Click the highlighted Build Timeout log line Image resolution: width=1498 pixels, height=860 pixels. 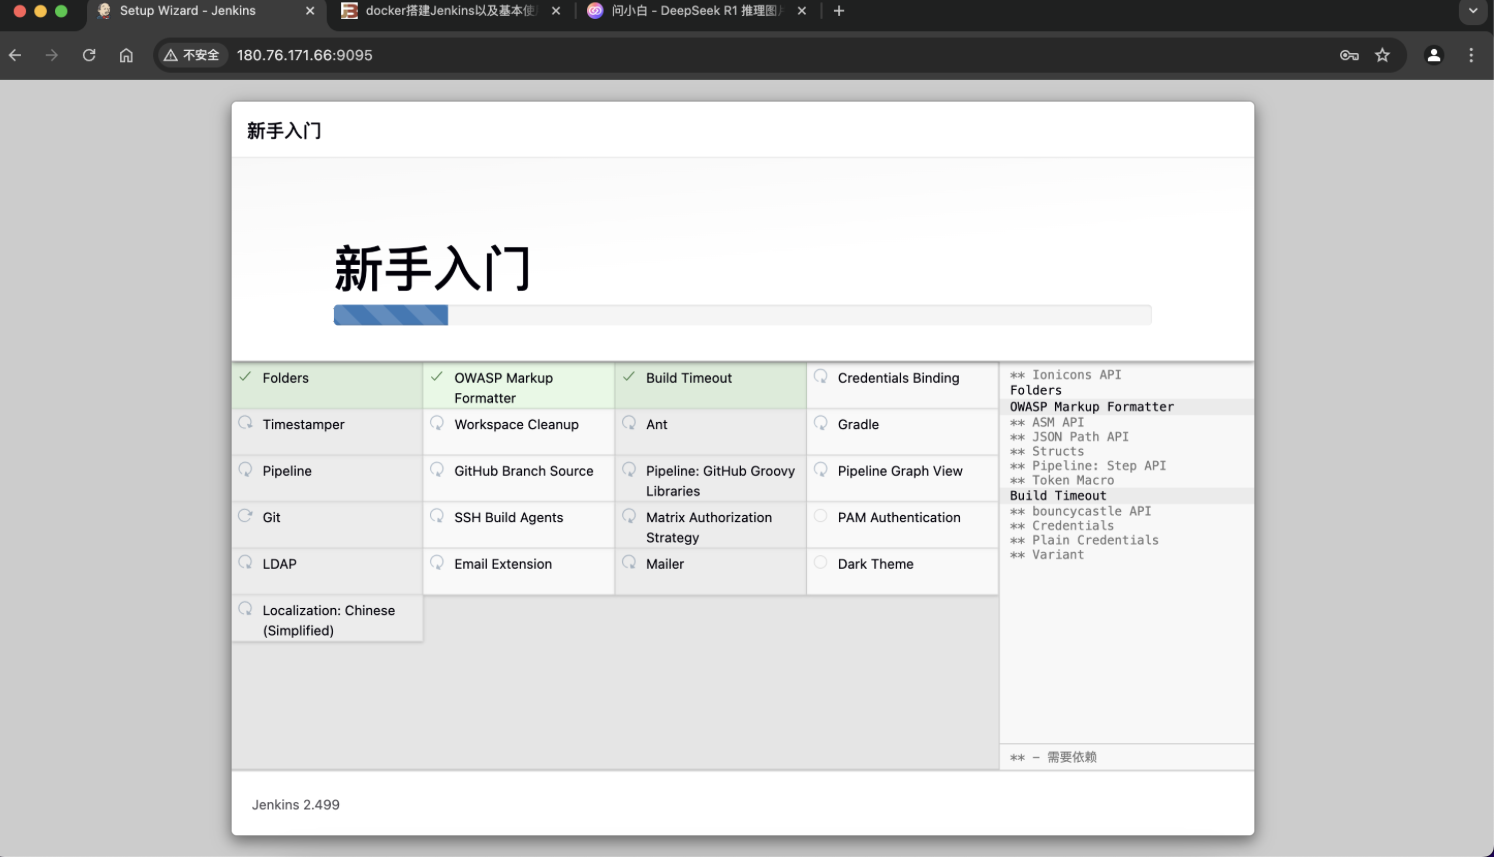coord(1129,497)
